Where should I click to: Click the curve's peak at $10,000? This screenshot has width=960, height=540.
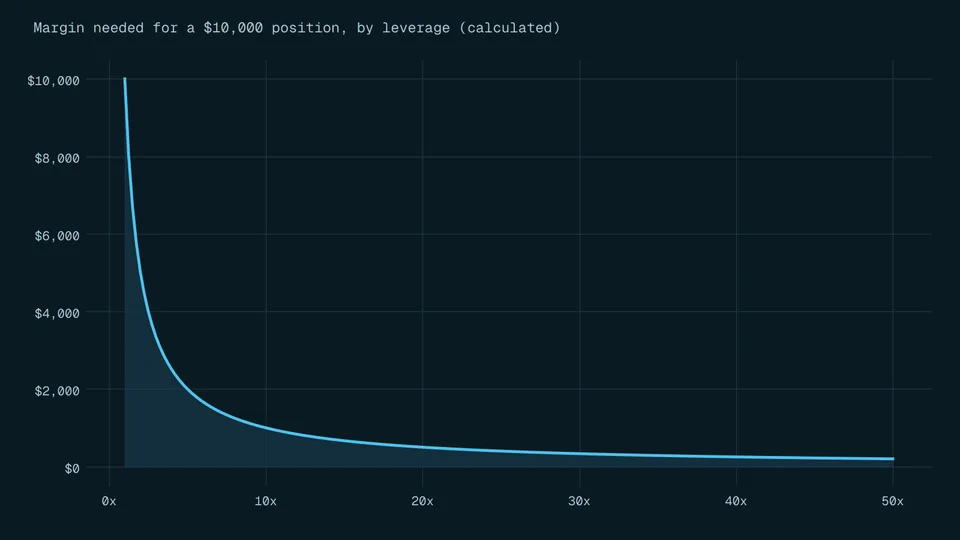[x=125, y=80]
